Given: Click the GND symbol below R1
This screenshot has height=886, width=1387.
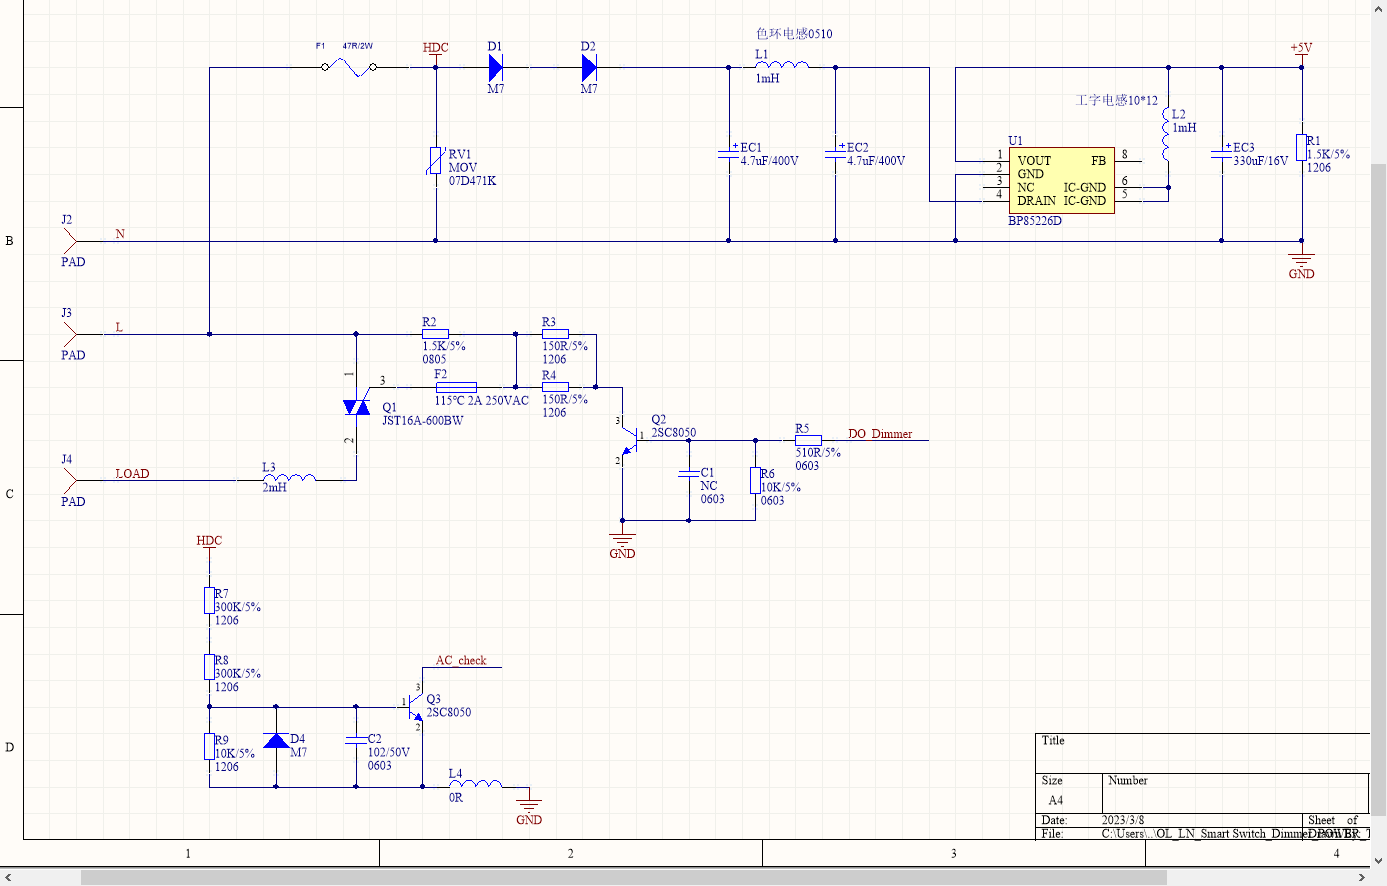Looking at the screenshot, I should tap(1301, 257).
